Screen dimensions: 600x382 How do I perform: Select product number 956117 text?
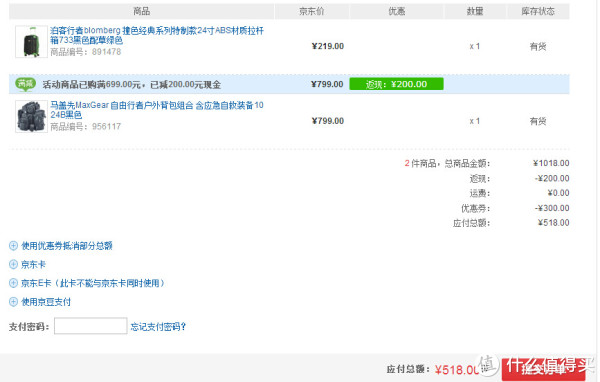106,126
